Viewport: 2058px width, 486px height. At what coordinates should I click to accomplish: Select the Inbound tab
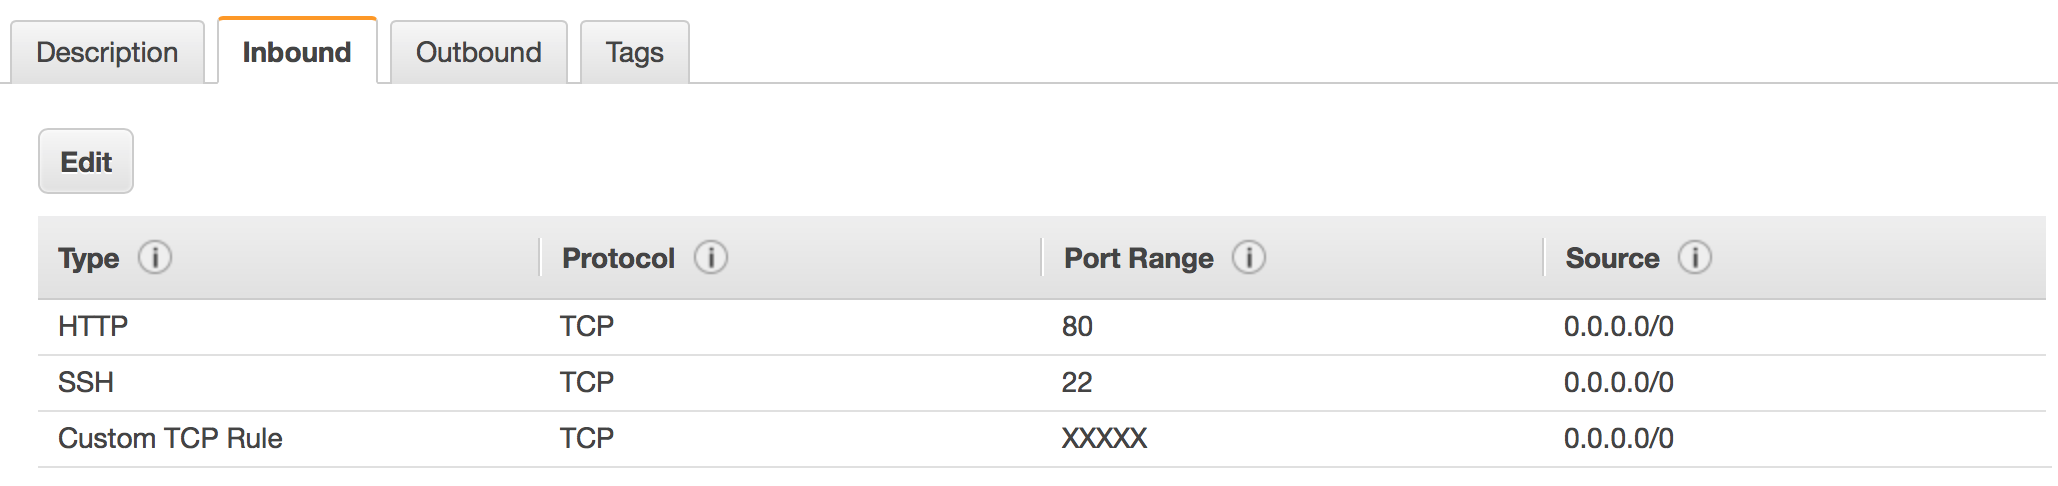click(x=297, y=52)
